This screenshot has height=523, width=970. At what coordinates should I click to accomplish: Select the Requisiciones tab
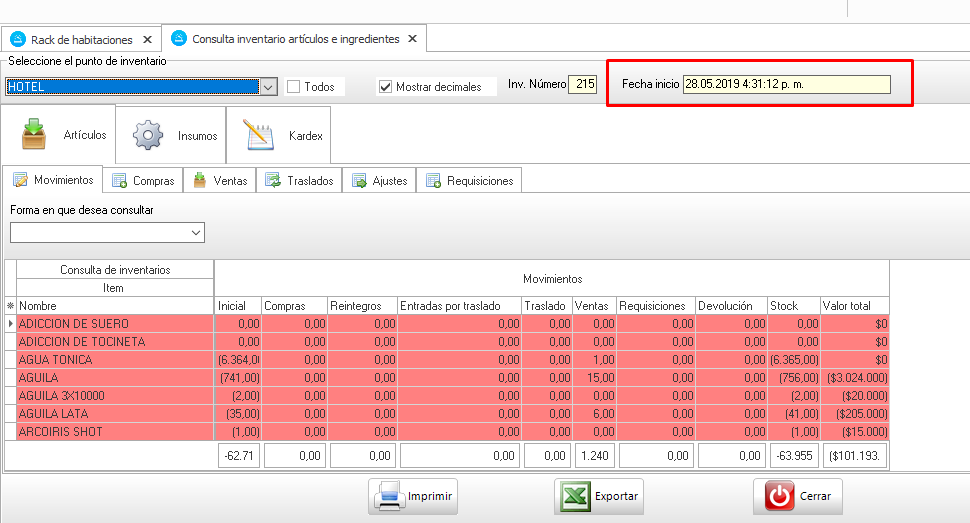[x=469, y=181]
